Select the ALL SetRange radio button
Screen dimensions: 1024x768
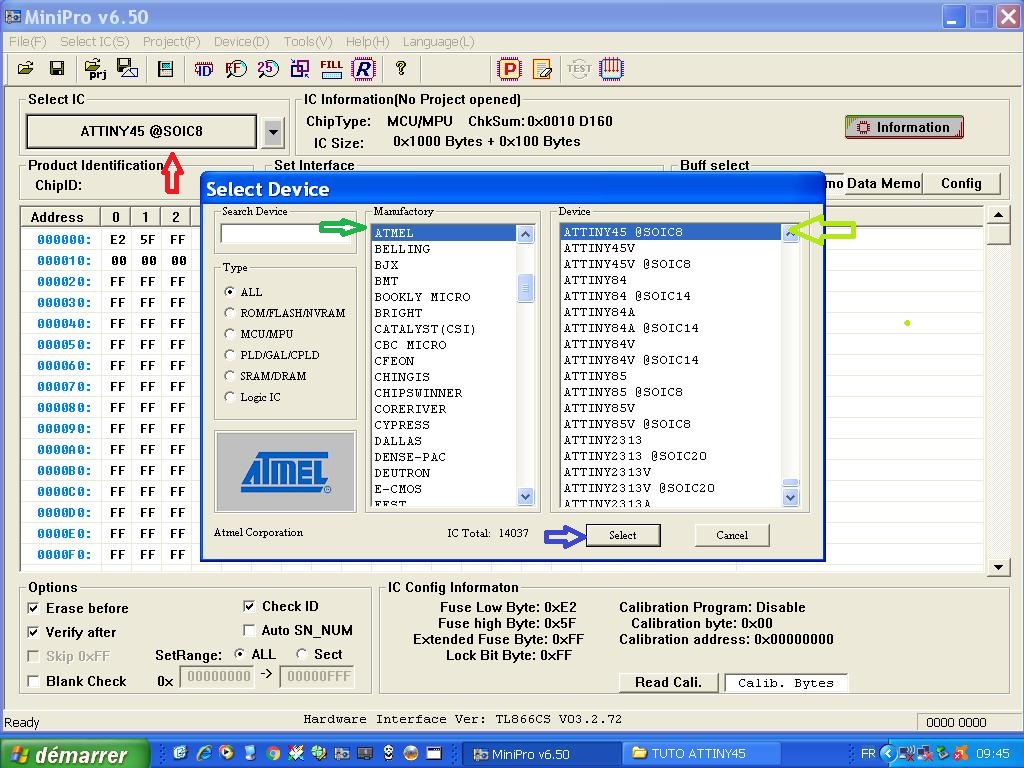tap(240, 654)
